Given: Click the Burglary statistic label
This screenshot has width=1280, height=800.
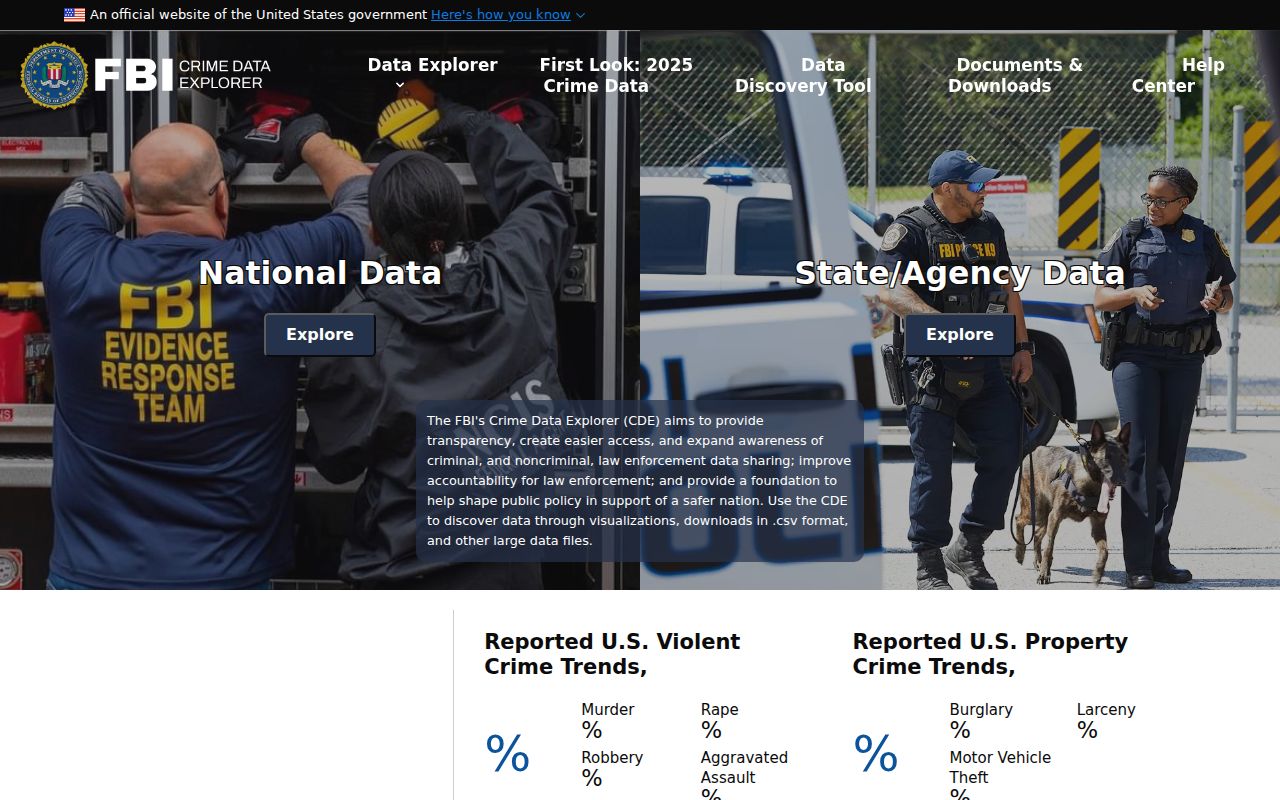Looking at the screenshot, I should tap(981, 710).
